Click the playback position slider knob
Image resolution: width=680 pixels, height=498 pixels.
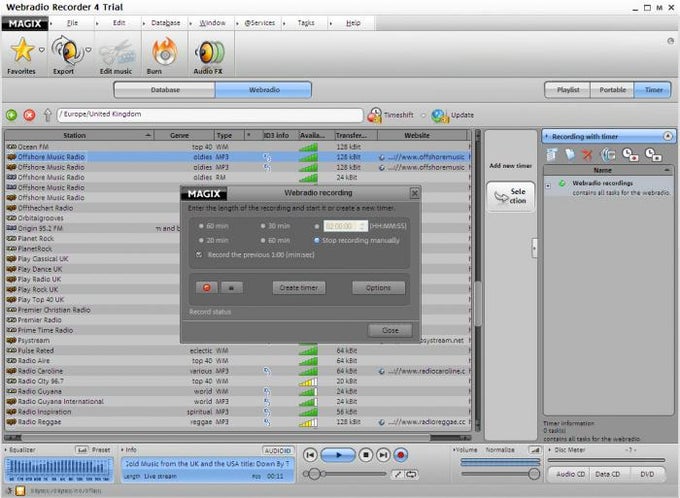pos(314,474)
